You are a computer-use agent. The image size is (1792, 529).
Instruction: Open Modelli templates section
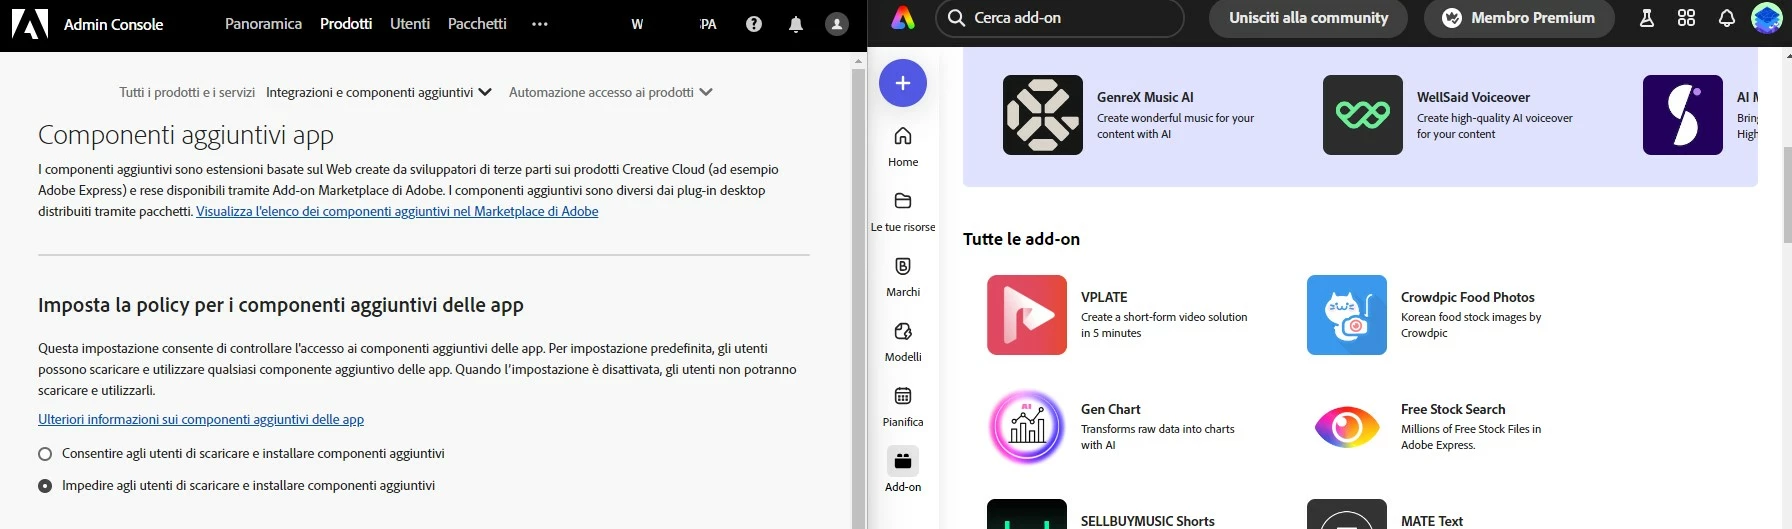pos(903,342)
